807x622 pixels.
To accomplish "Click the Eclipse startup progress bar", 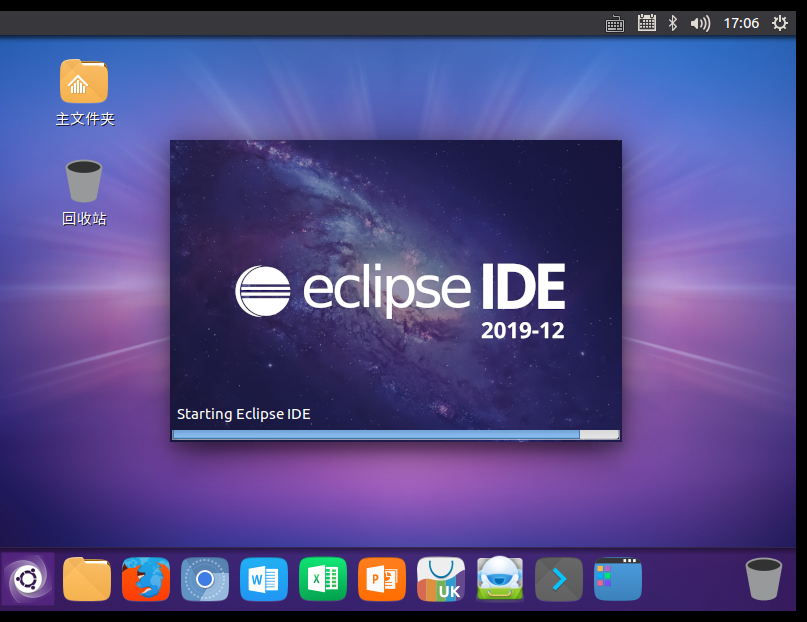I will tap(396, 435).
